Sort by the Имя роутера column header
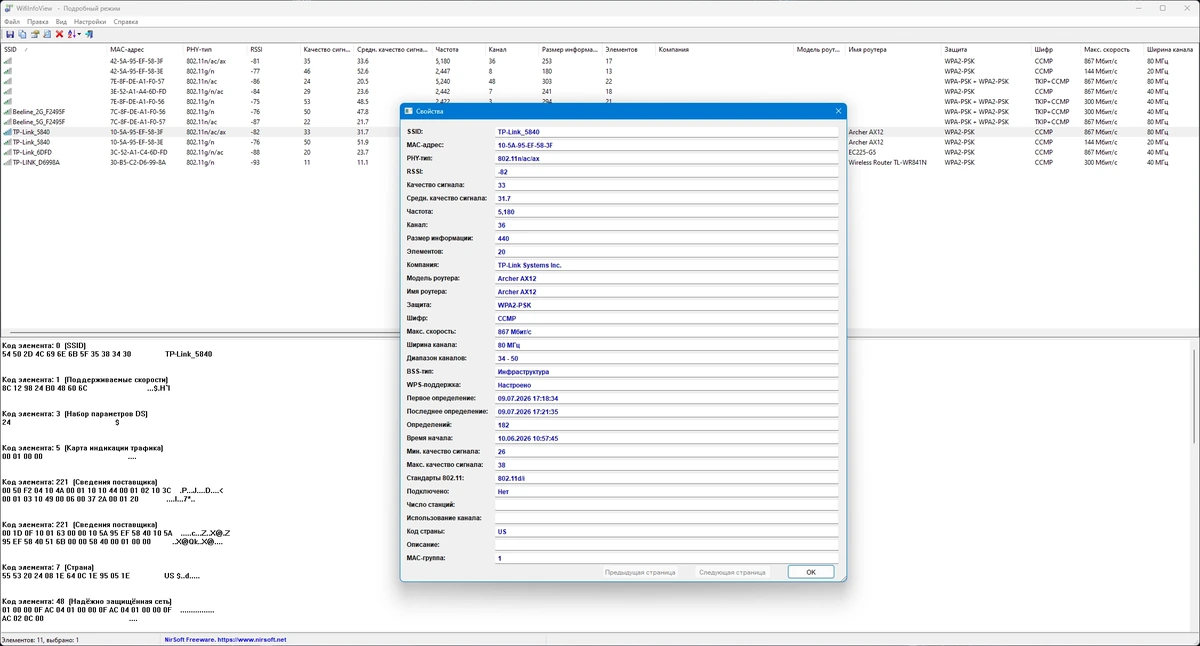Viewport: 1200px width, 646px height. tap(893, 49)
